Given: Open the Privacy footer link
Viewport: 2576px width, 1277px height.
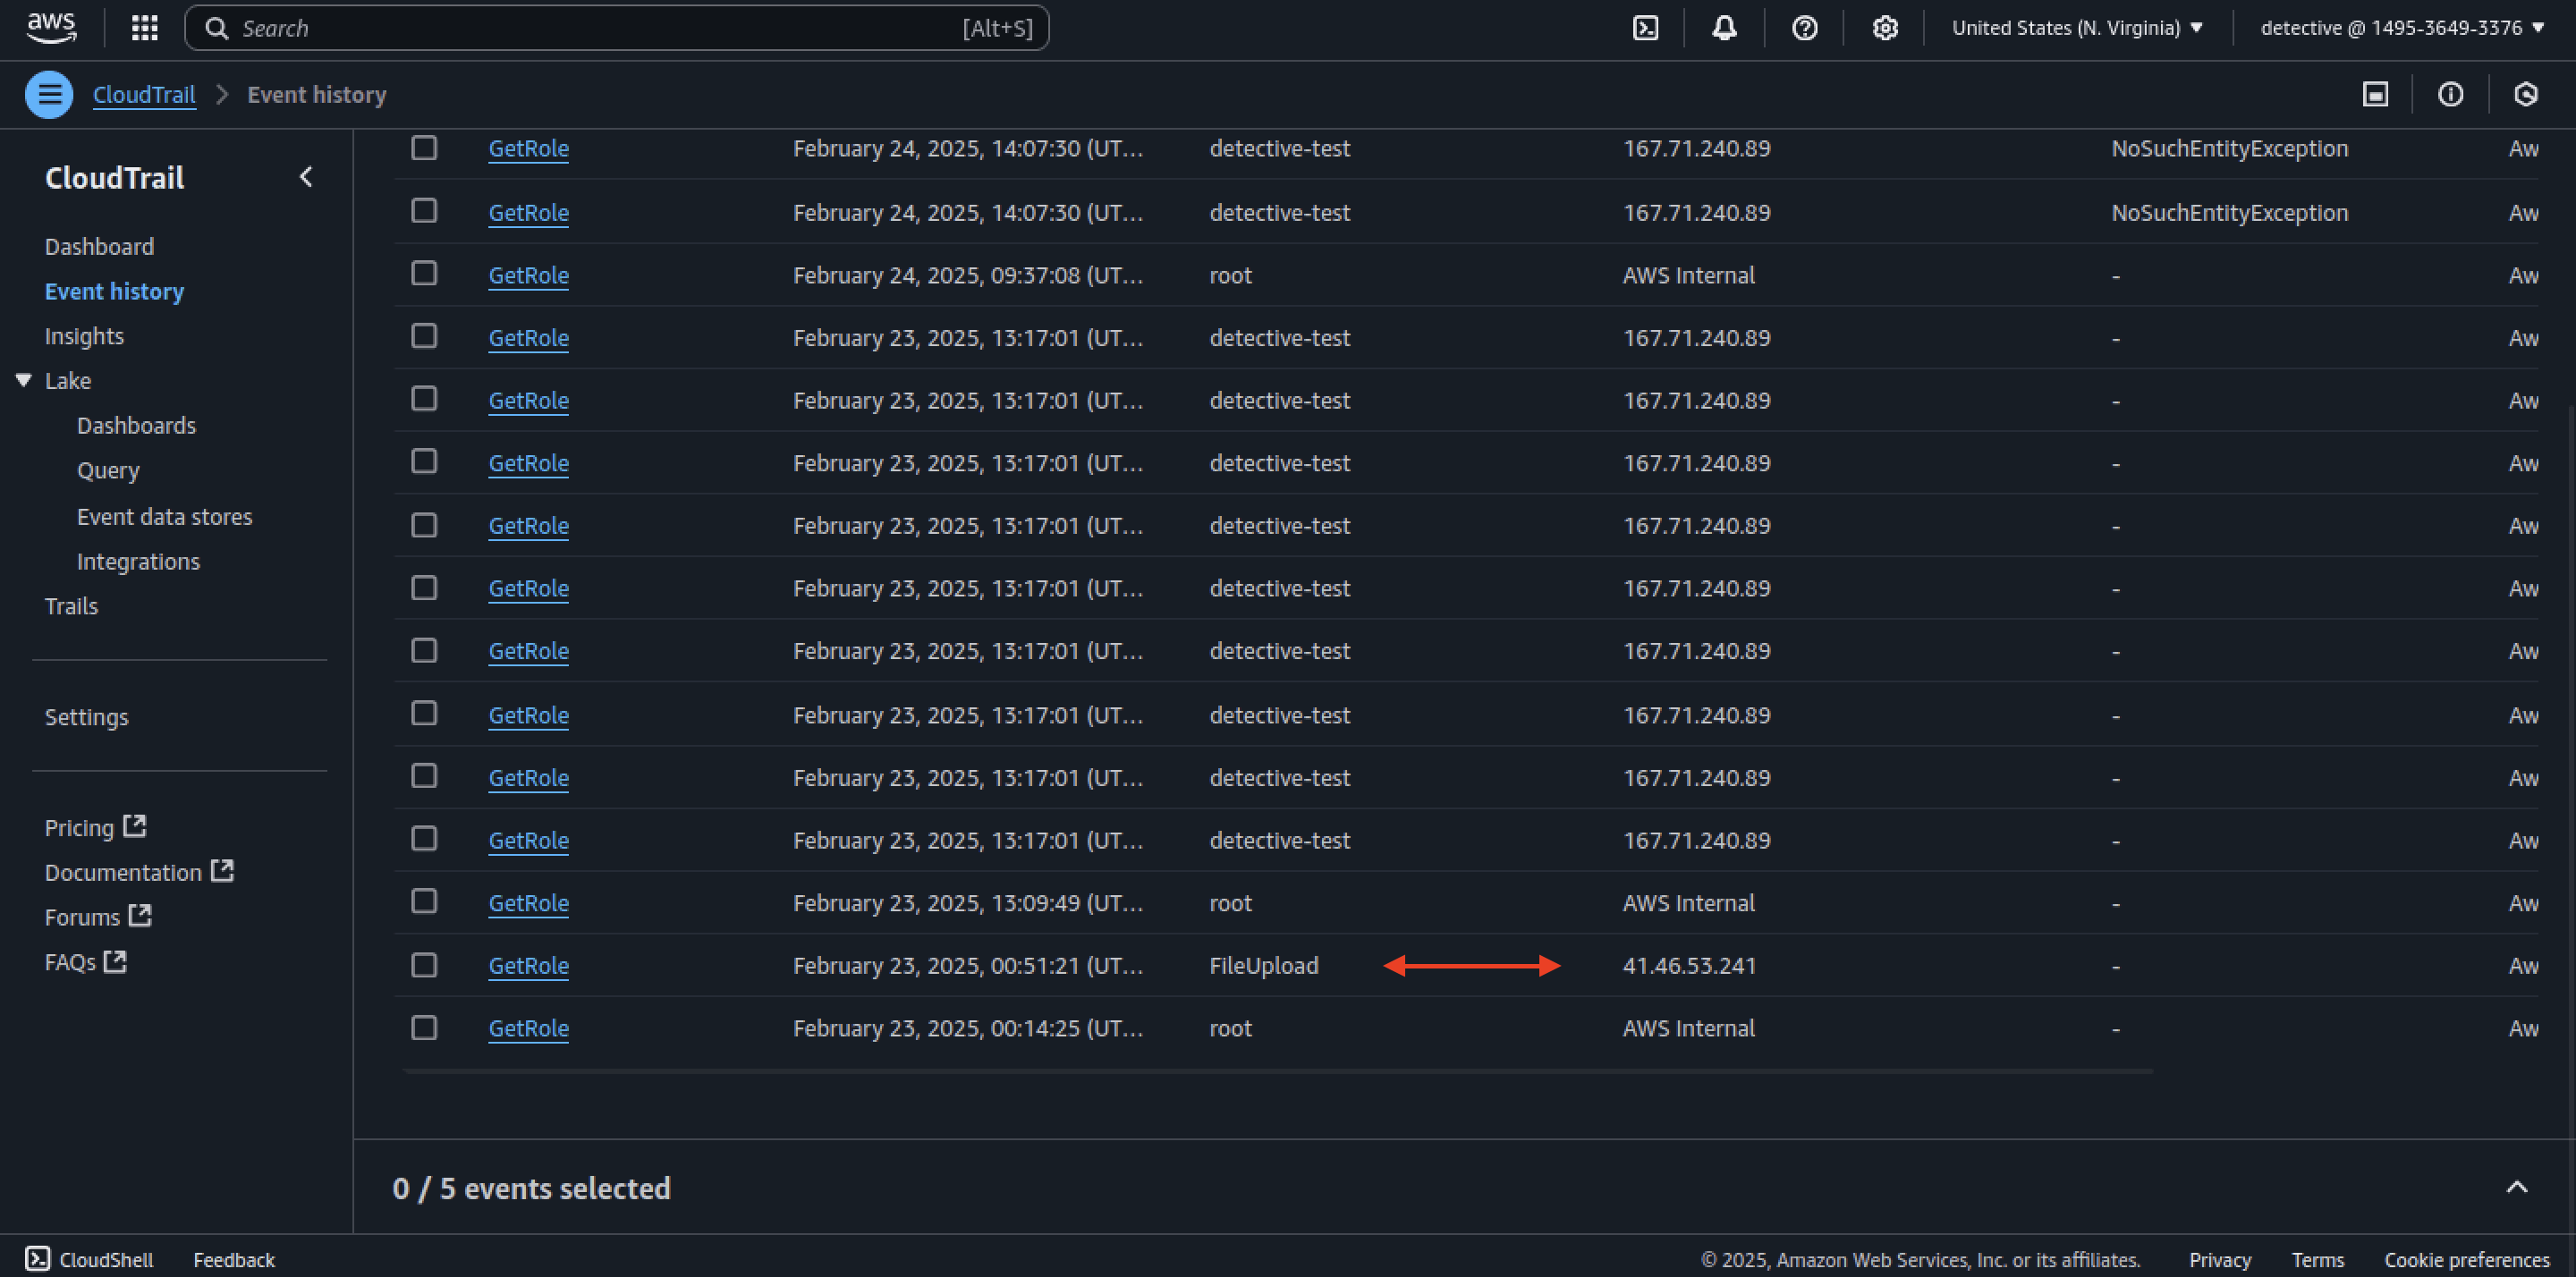Looking at the screenshot, I should [x=2219, y=1259].
